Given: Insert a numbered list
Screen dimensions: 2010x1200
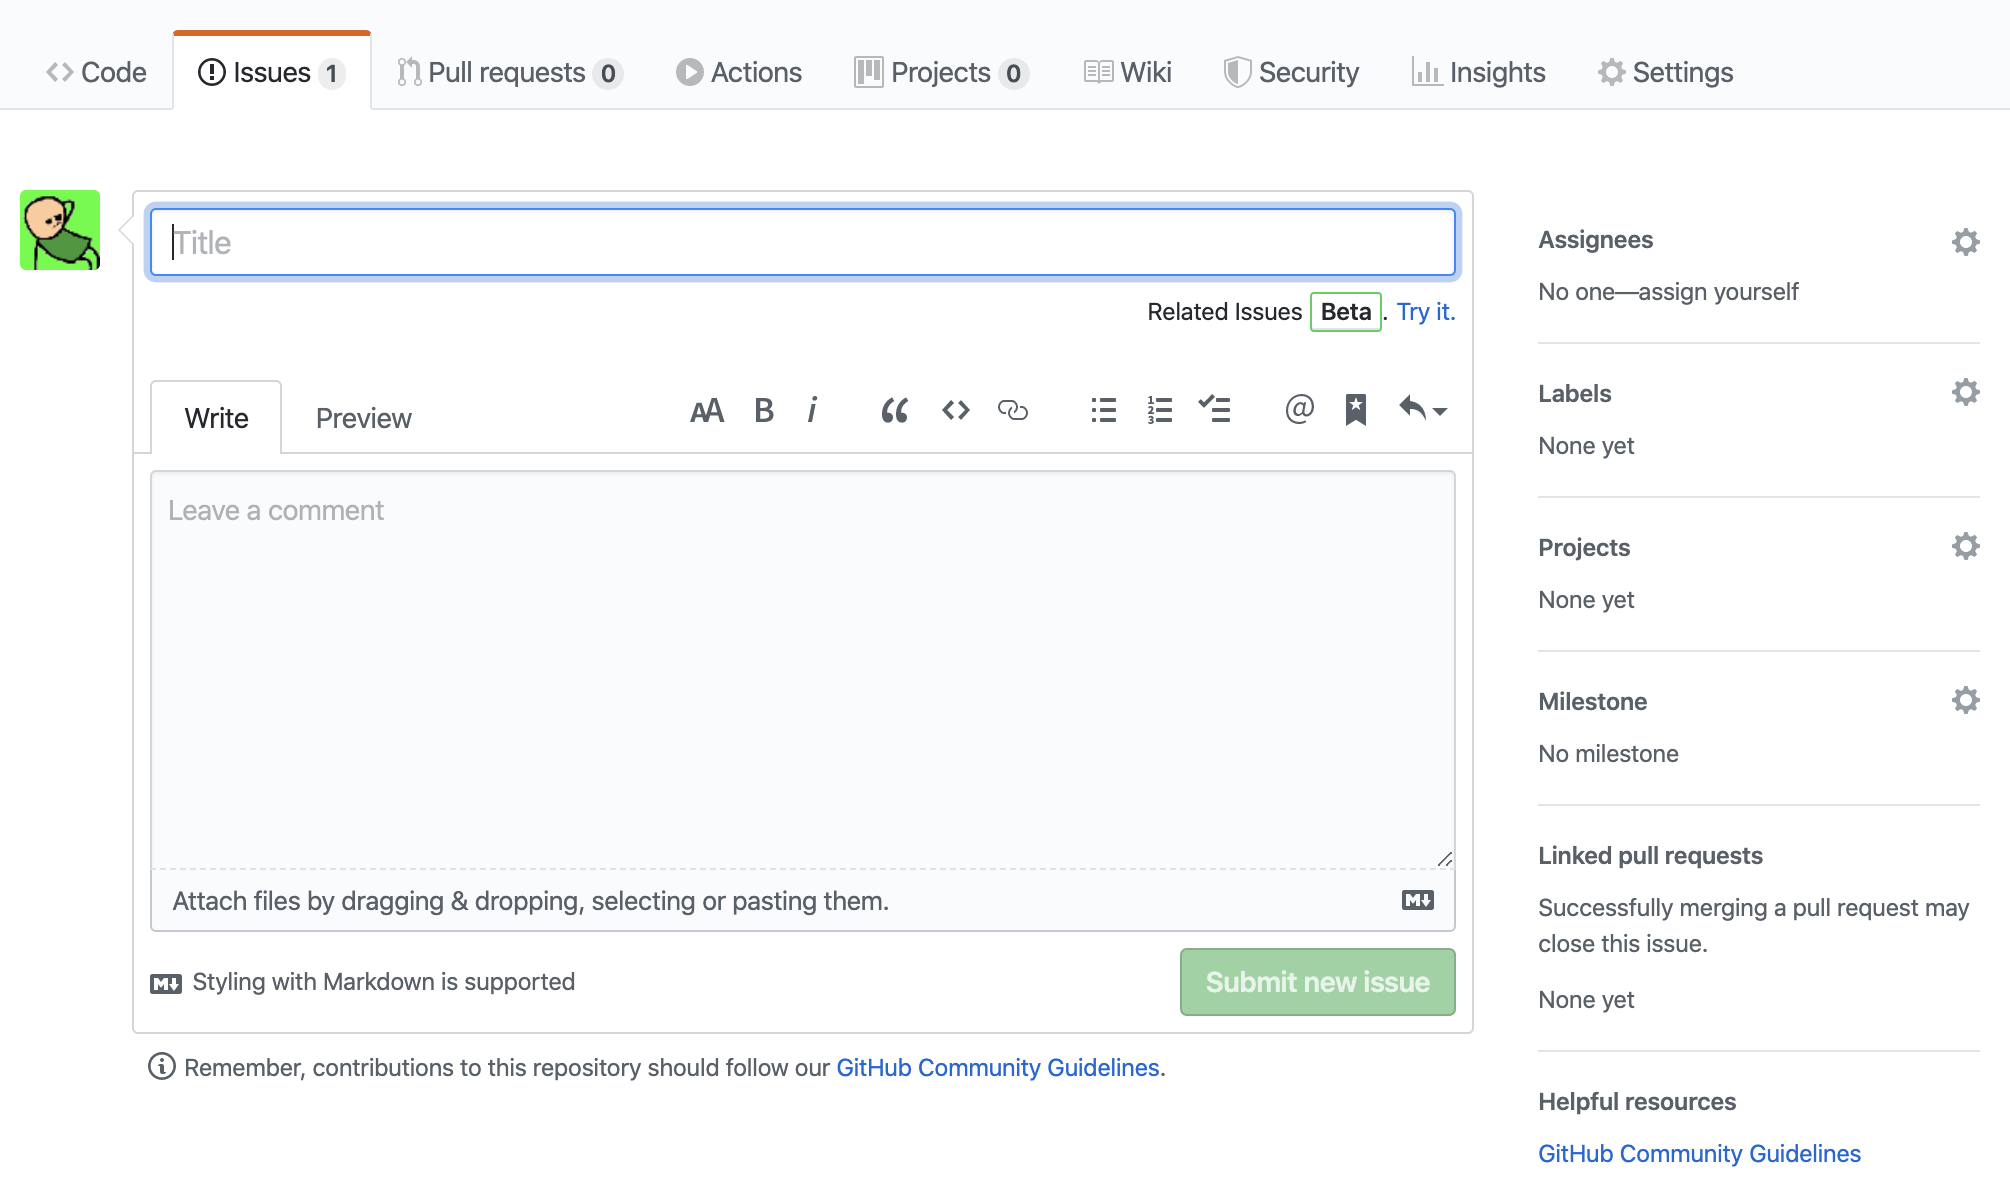Looking at the screenshot, I should pyautogui.click(x=1159, y=411).
